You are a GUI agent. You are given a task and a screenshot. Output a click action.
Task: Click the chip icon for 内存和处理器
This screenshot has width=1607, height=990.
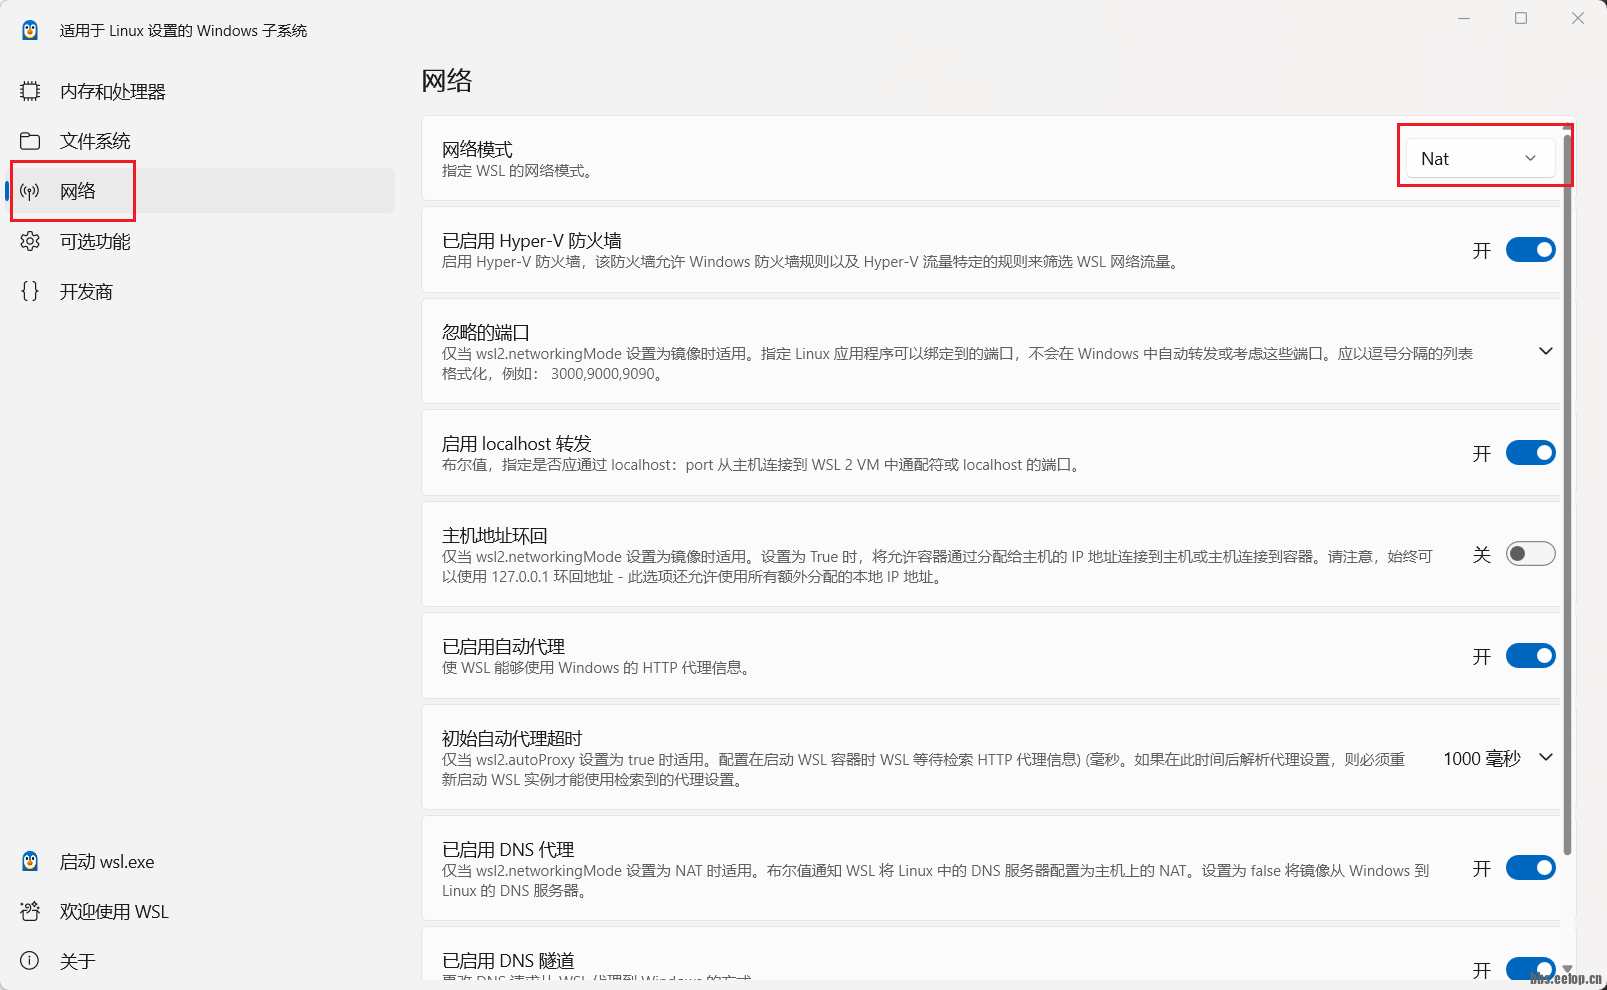click(30, 91)
